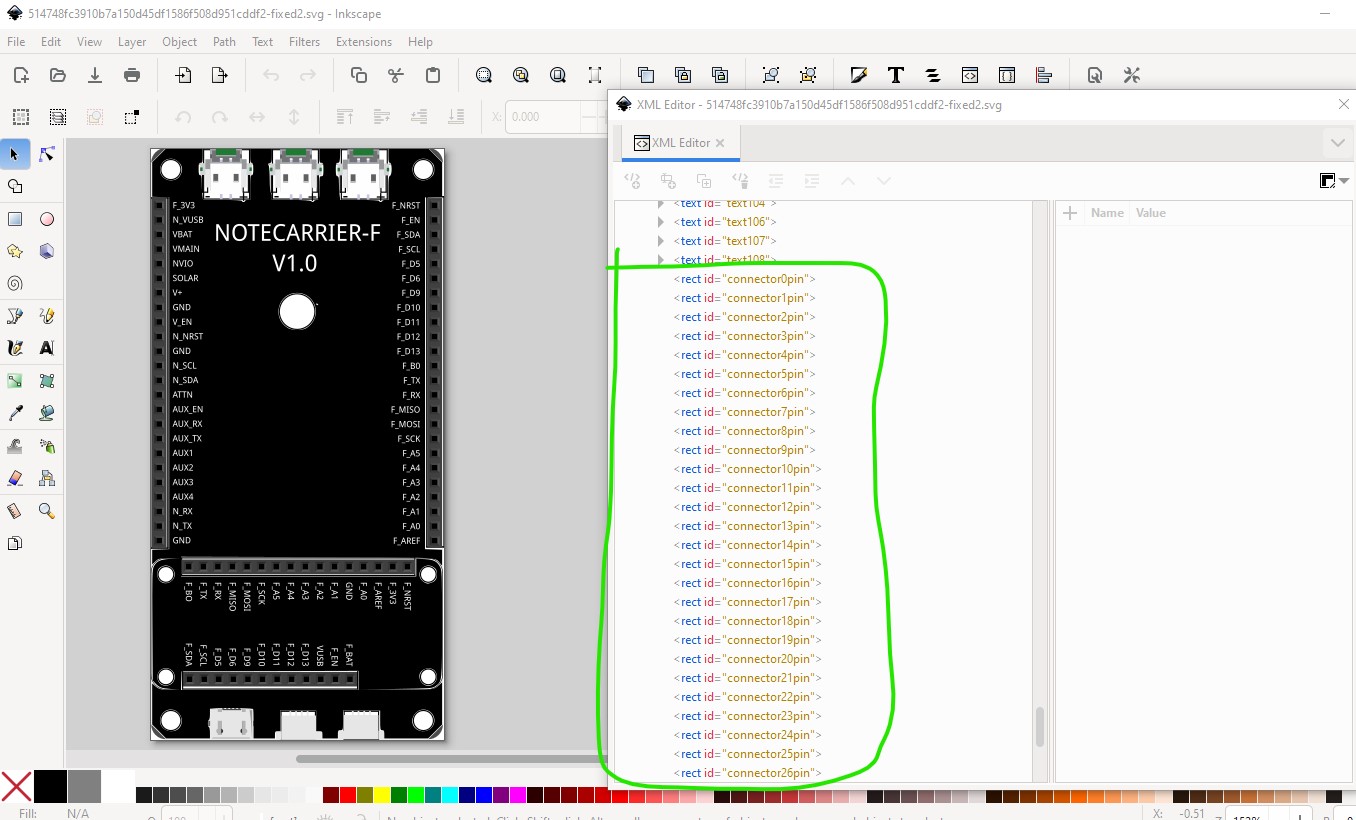
Task: Select the Paint Bucket tool
Action: pyautogui.click(x=47, y=413)
